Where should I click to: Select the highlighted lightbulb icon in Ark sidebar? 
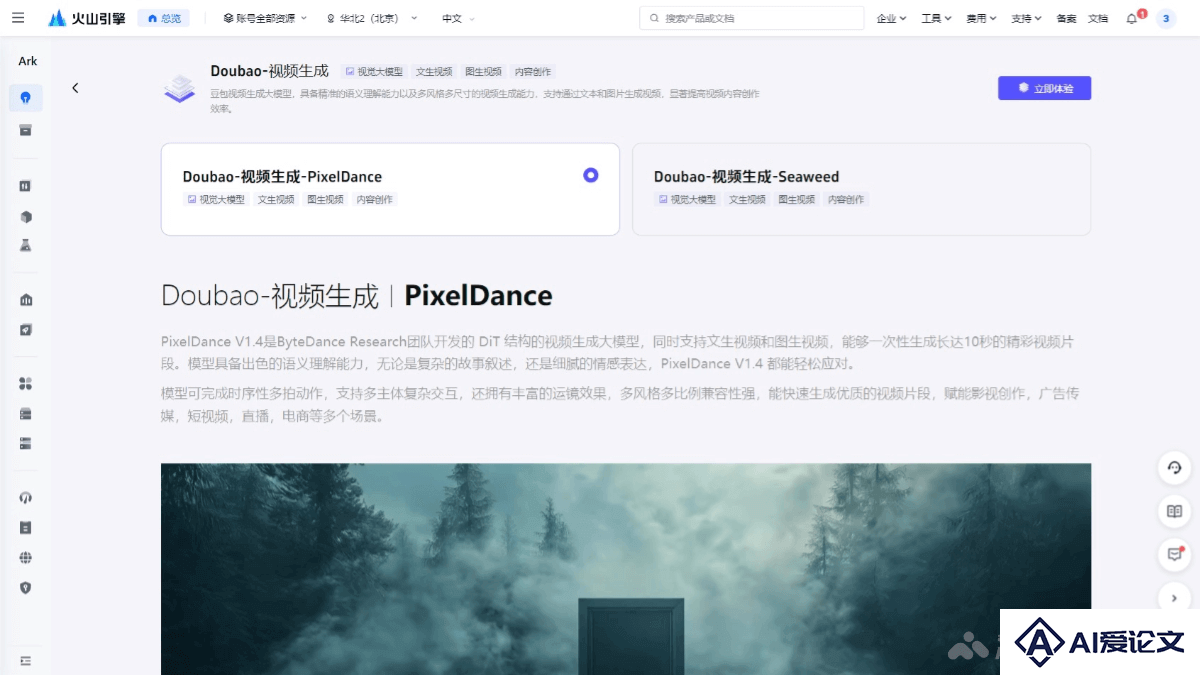point(26,98)
